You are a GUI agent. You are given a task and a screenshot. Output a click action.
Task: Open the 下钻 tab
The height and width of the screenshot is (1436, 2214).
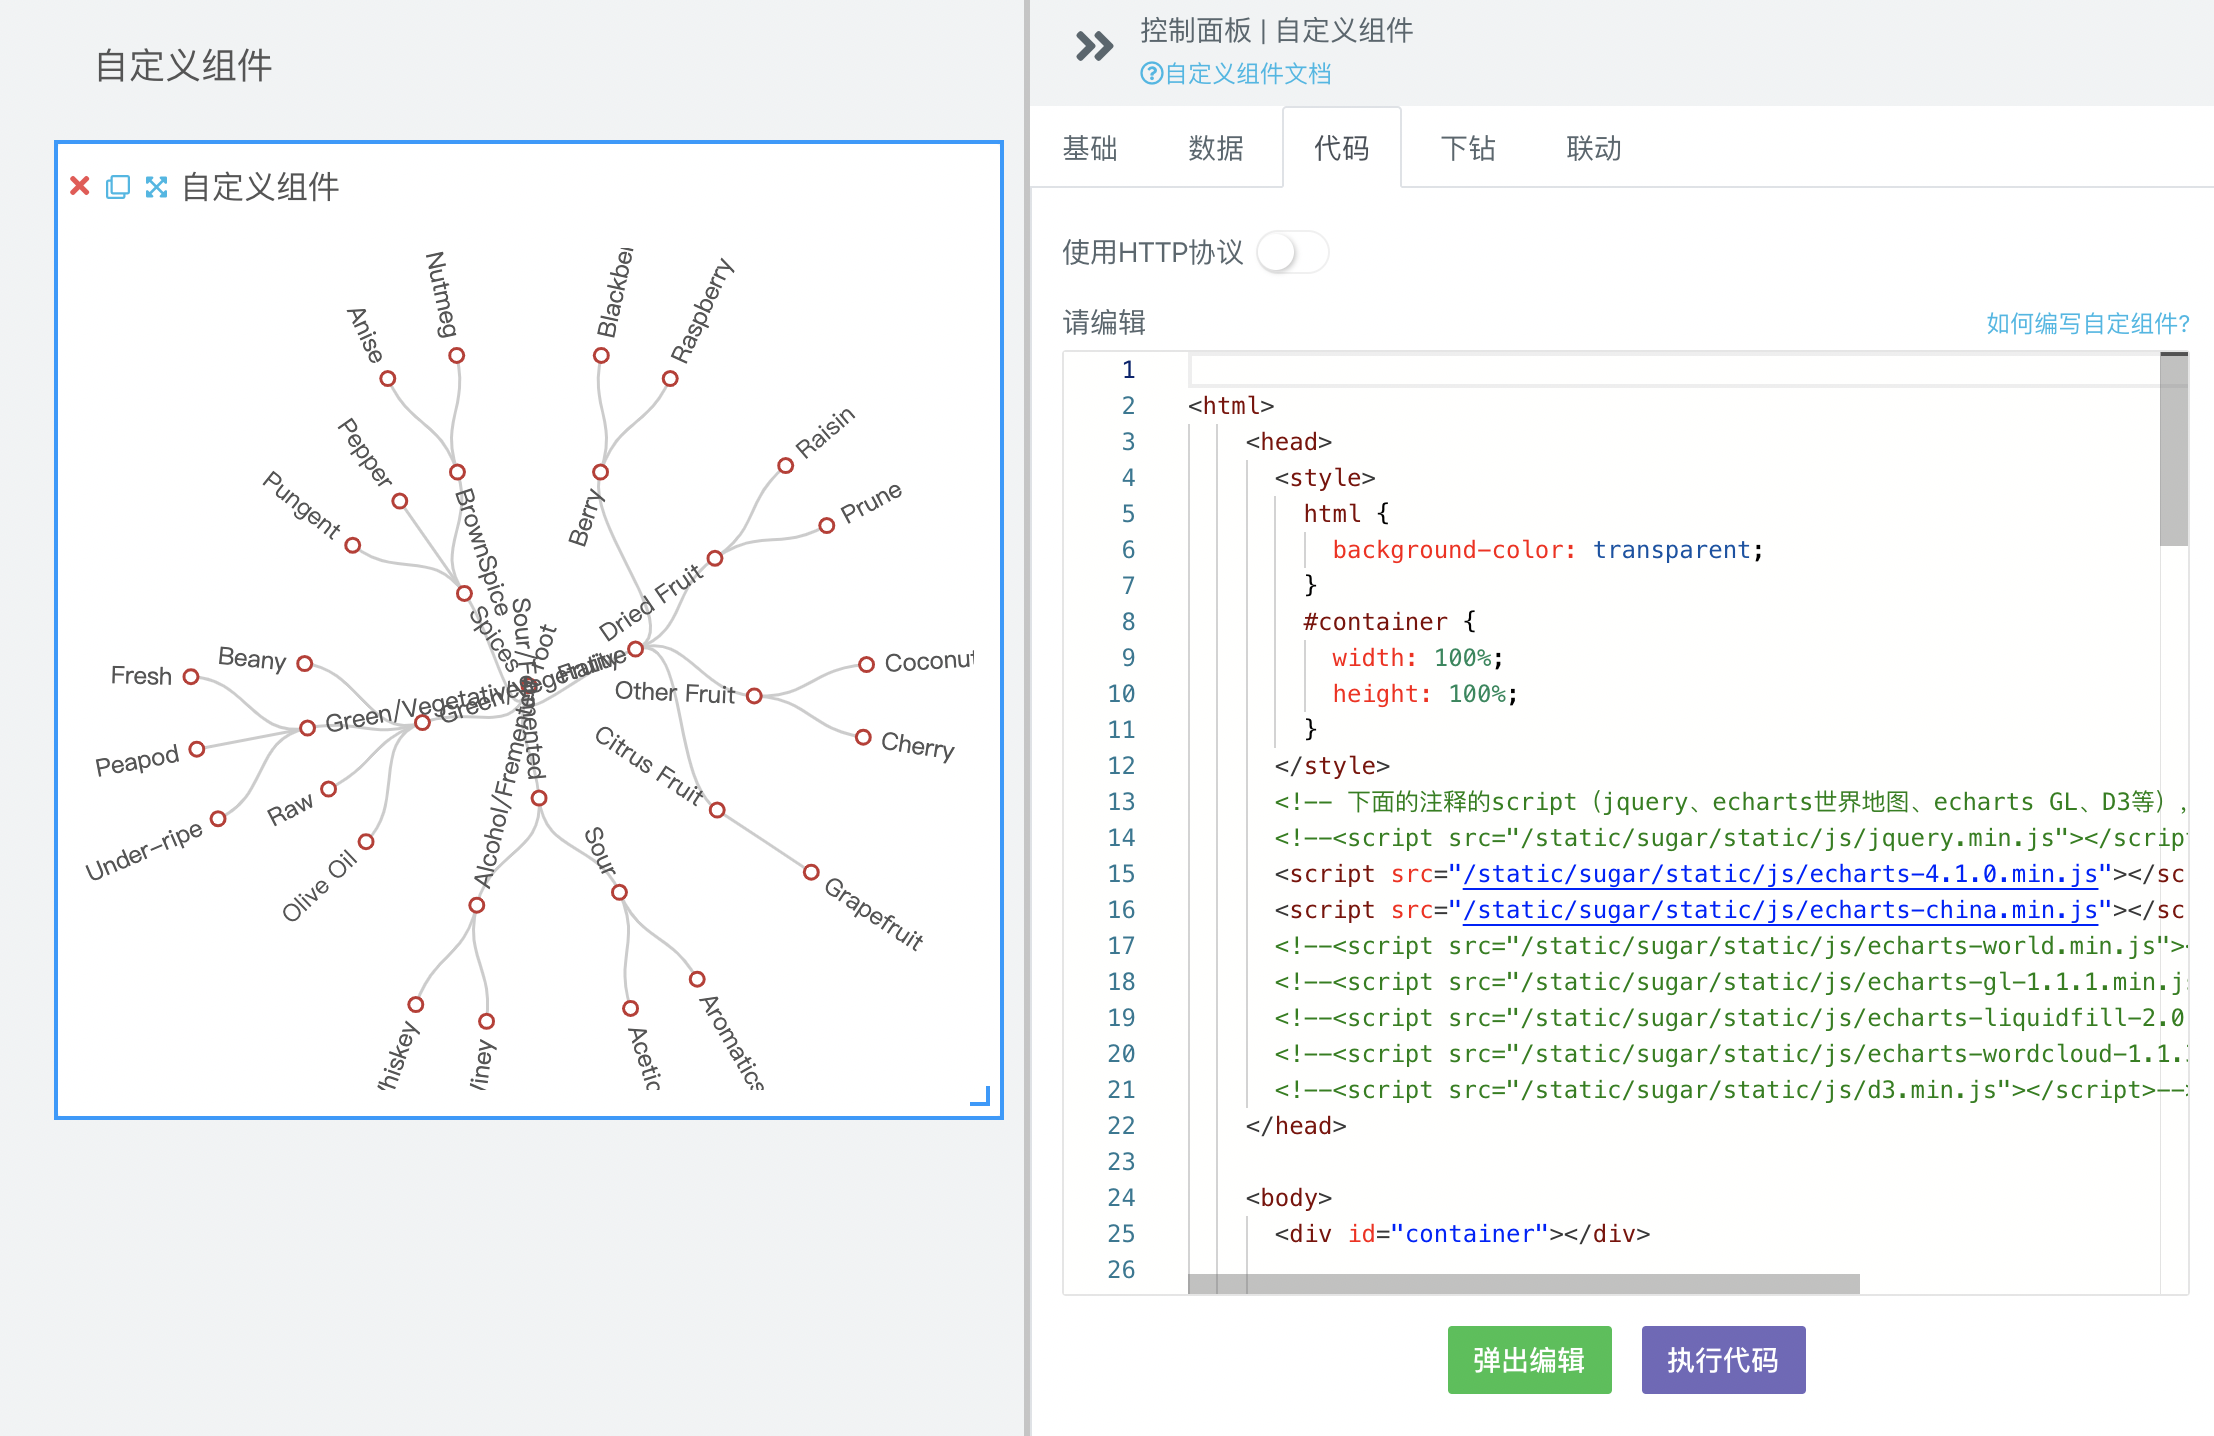point(1467,148)
